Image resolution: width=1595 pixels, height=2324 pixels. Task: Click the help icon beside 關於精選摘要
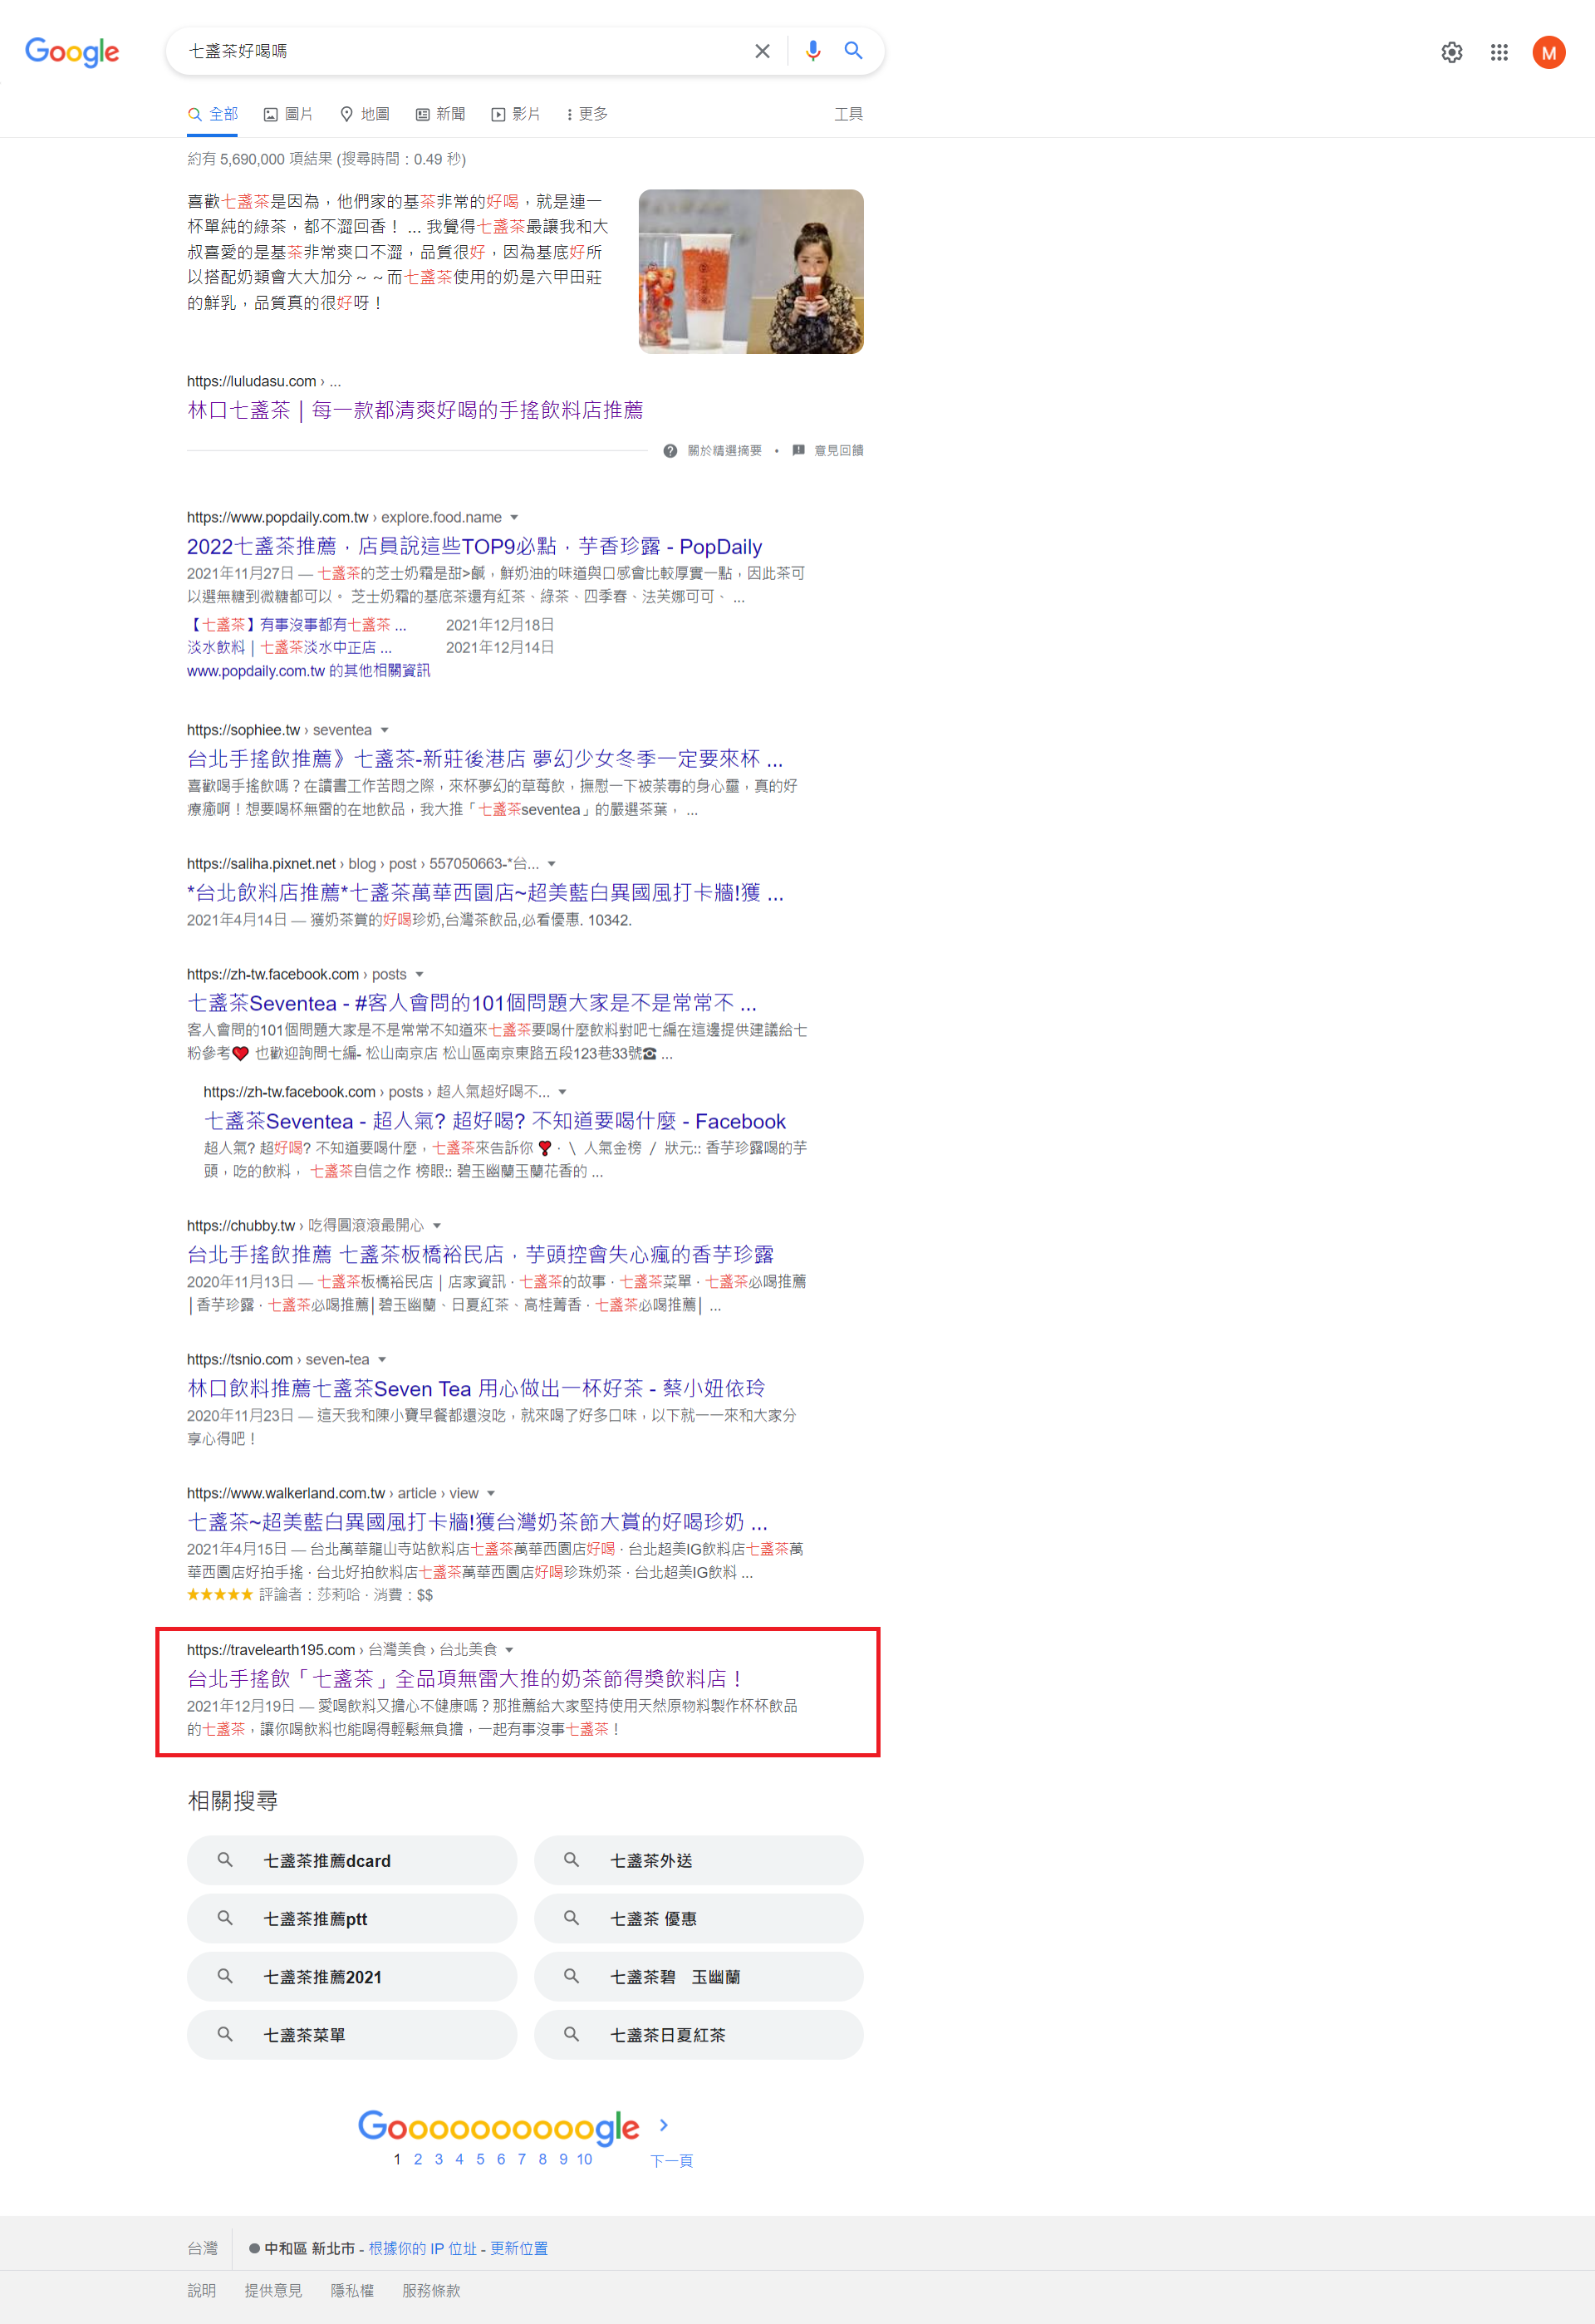[670, 451]
